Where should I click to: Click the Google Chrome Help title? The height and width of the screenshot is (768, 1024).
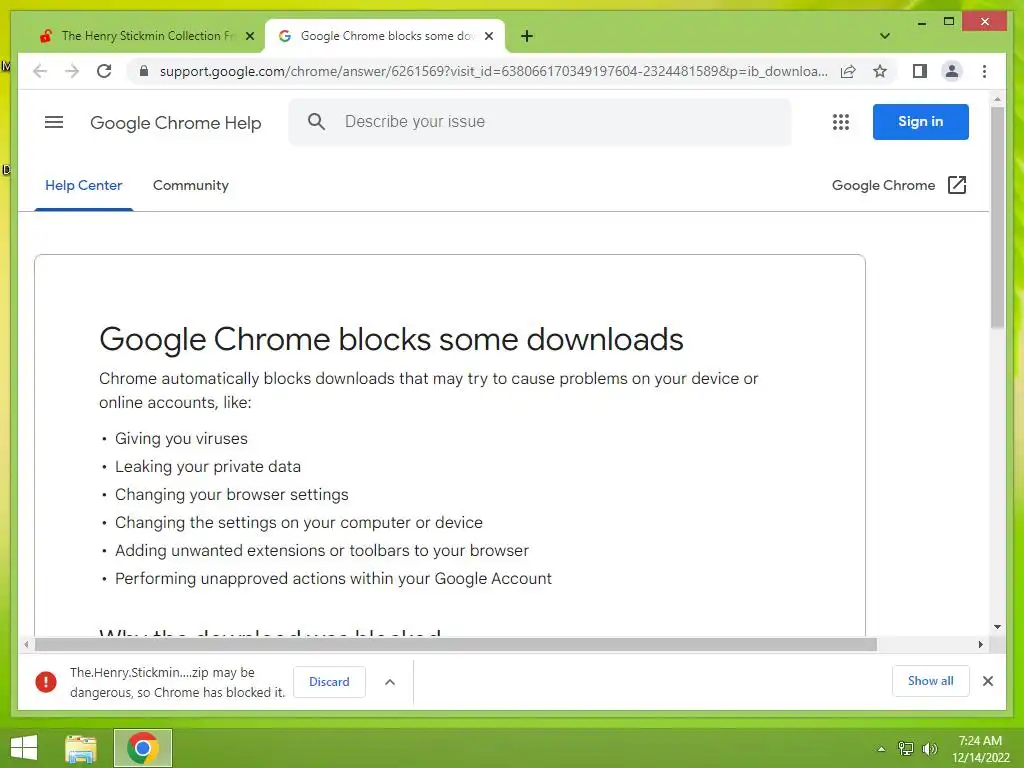click(x=176, y=123)
